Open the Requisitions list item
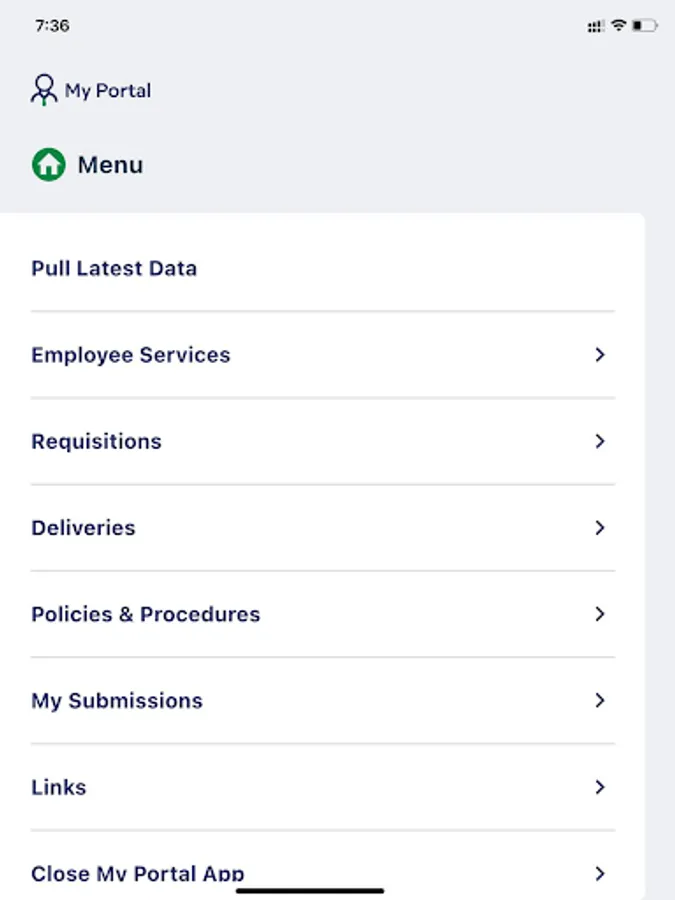 coord(96,441)
